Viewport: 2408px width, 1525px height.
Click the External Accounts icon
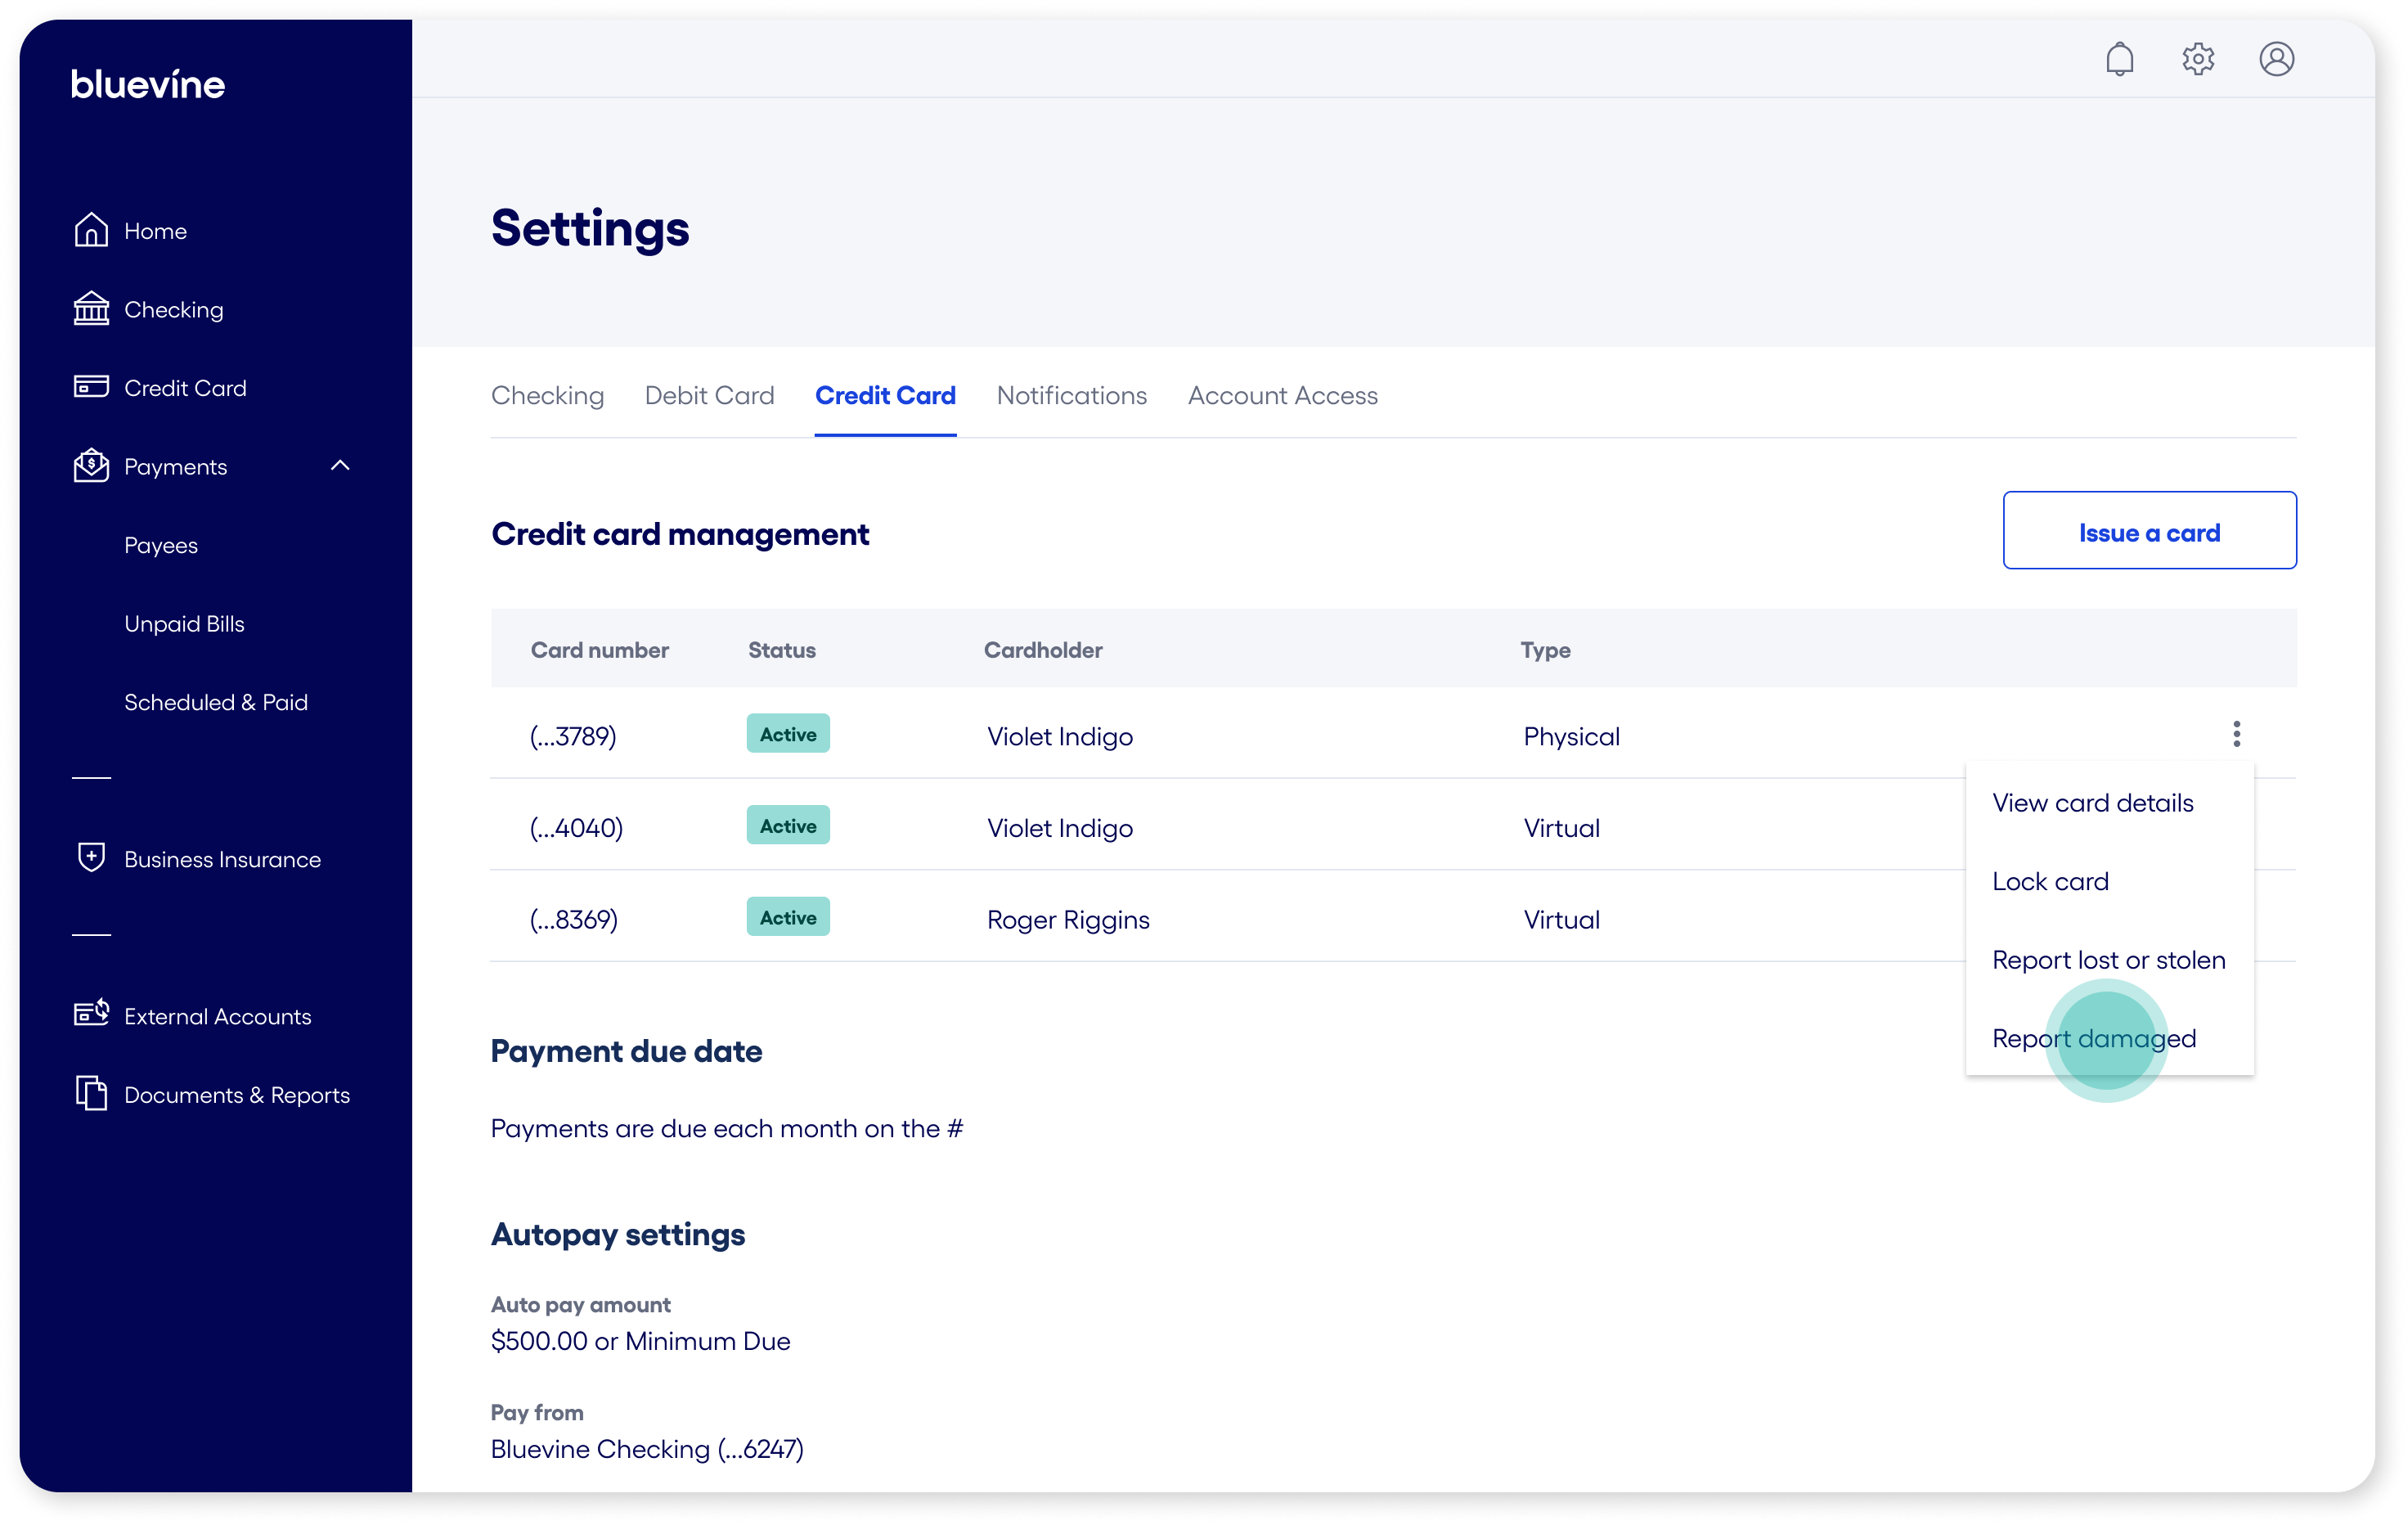click(91, 1014)
